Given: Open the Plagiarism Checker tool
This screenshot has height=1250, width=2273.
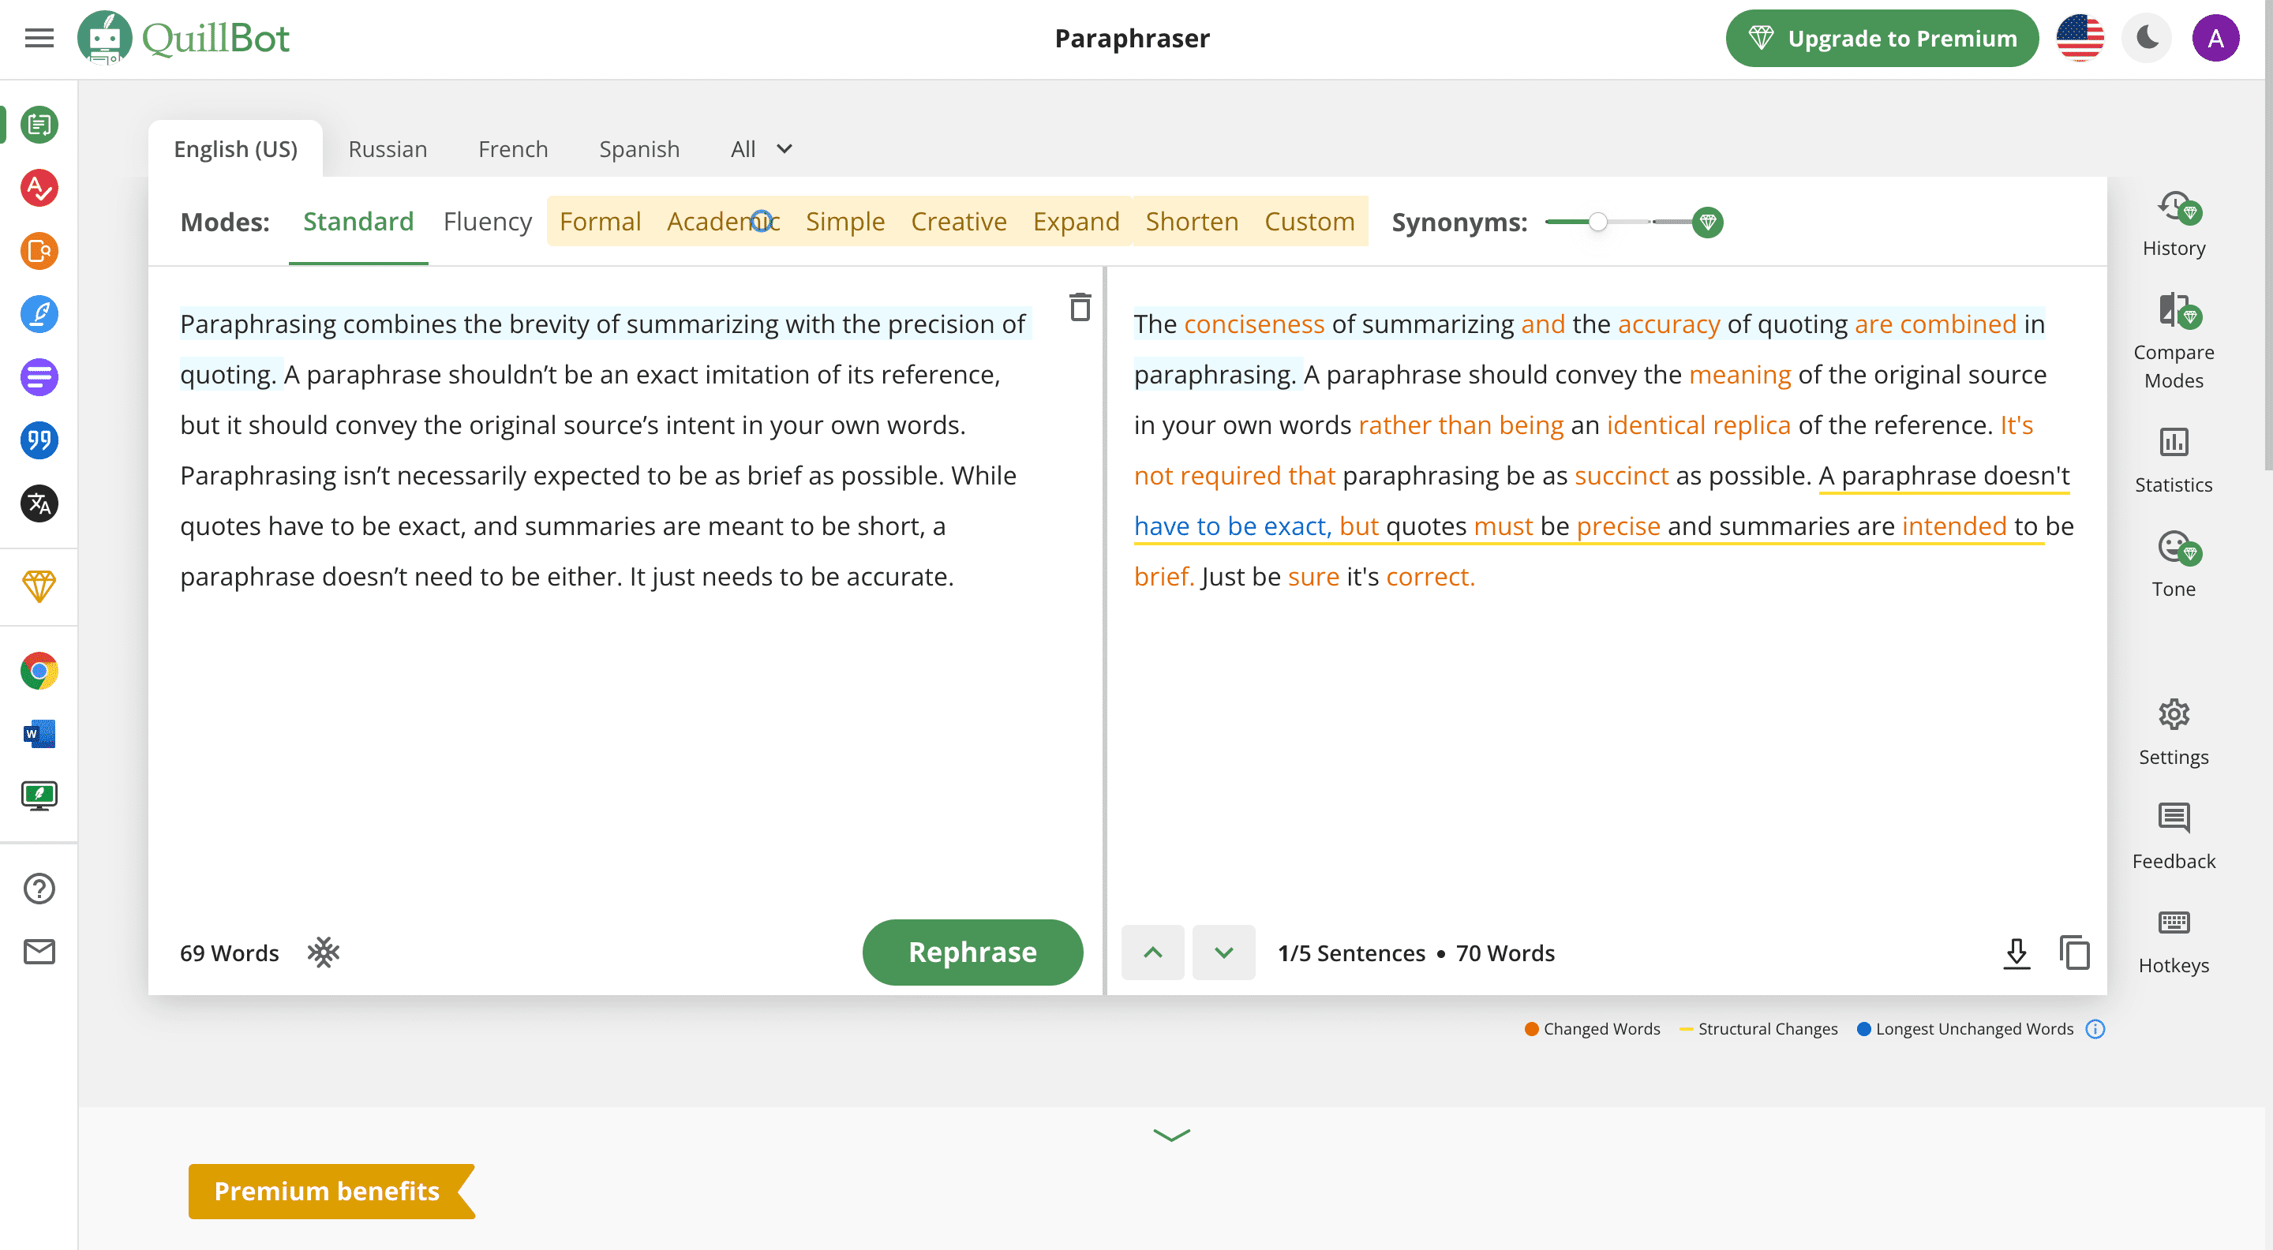Looking at the screenshot, I should (38, 252).
